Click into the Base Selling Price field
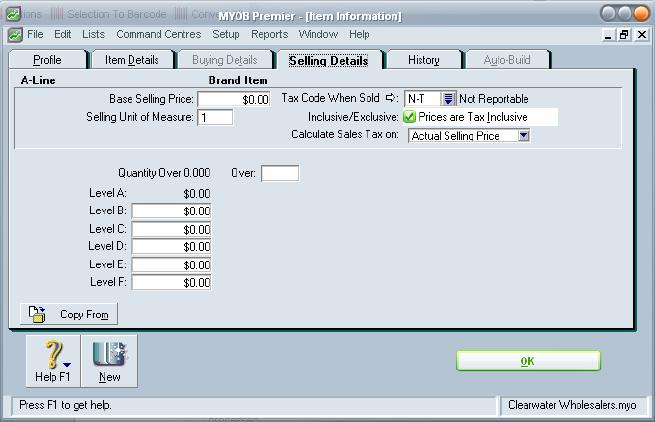The width and height of the screenshot is (655, 422). click(x=234, y=99)
